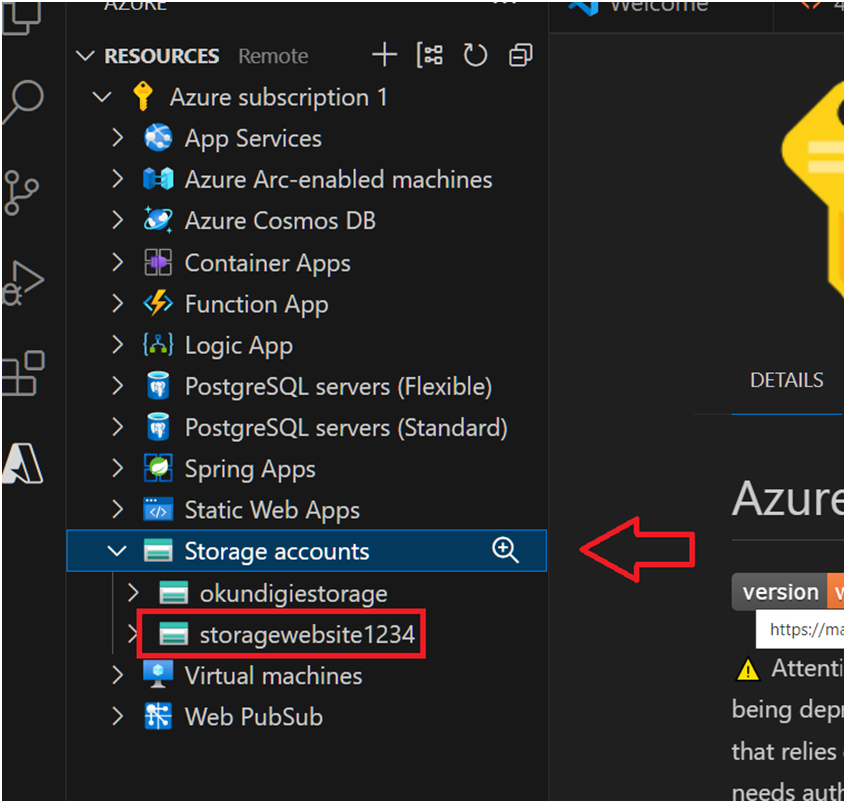Screen dimensions: 846x803
Task: Expand the Azure Cosmos DB node
Action: (x=118, y=220)
